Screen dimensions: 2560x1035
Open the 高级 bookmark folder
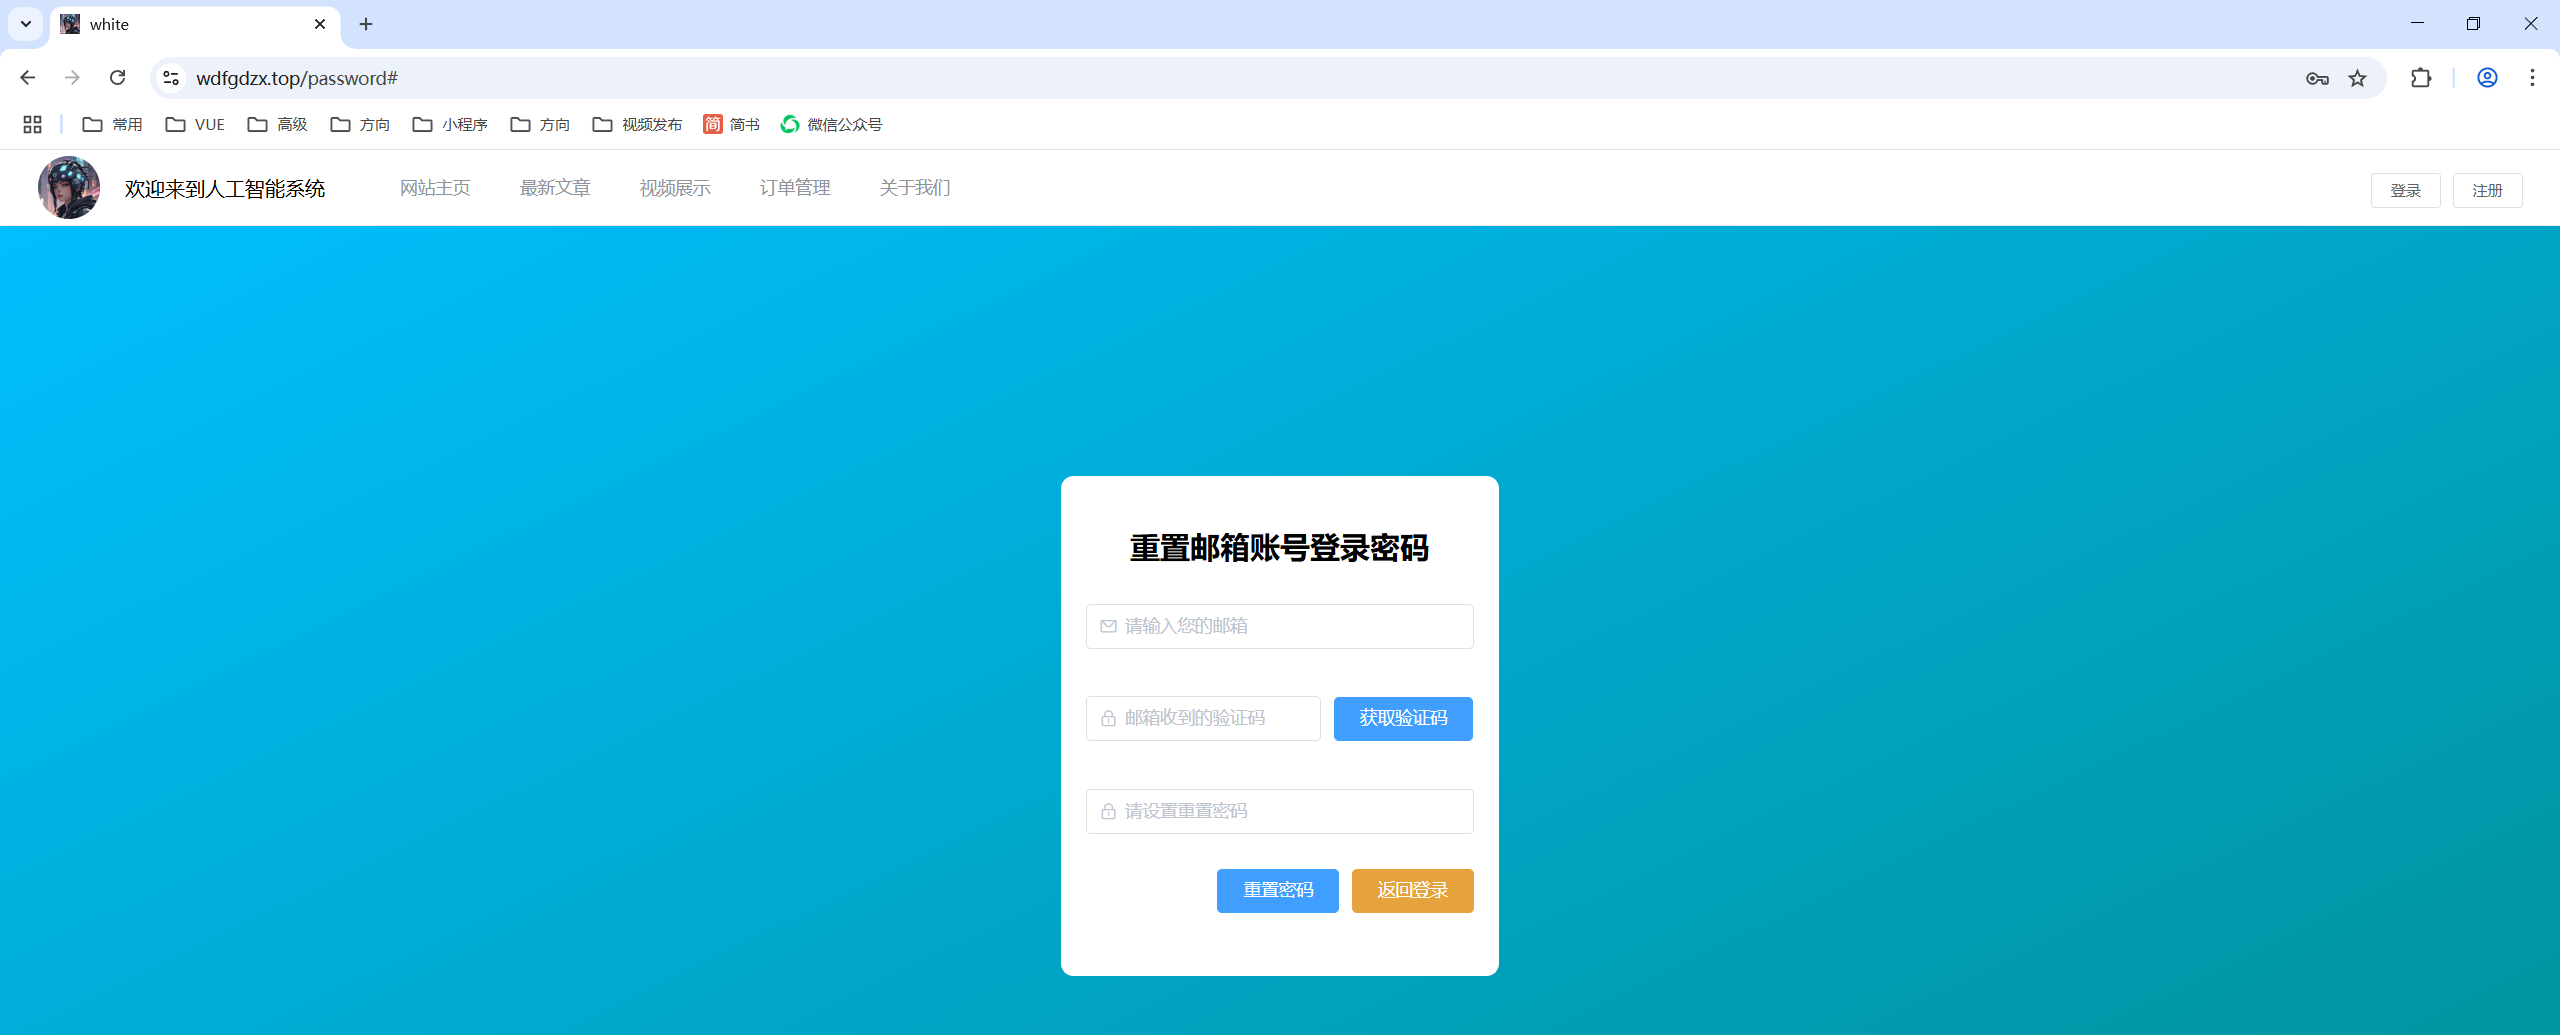click(x=277, y=124)
